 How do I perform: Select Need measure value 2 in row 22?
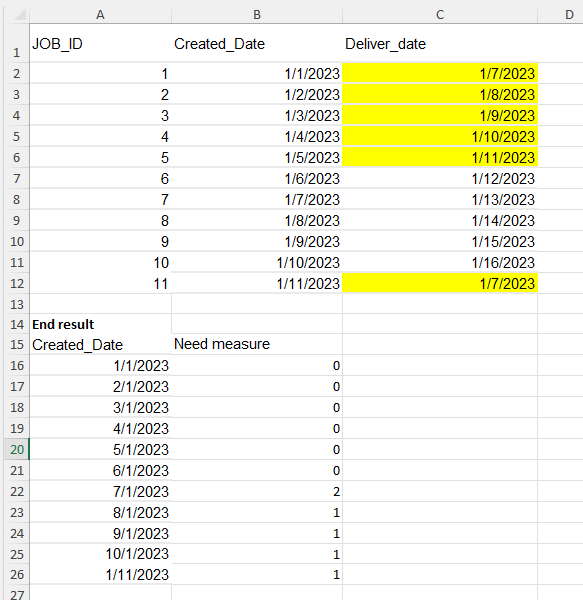(x=257, y=491)
